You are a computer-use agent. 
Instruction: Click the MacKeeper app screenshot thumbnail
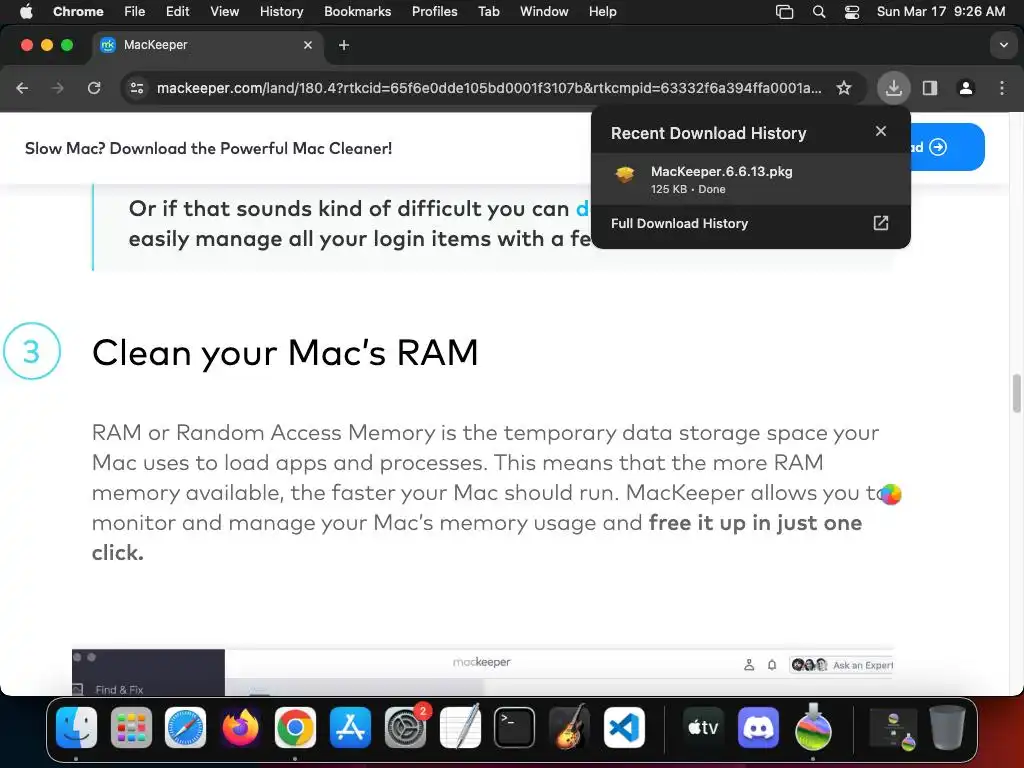click(483, 672)
